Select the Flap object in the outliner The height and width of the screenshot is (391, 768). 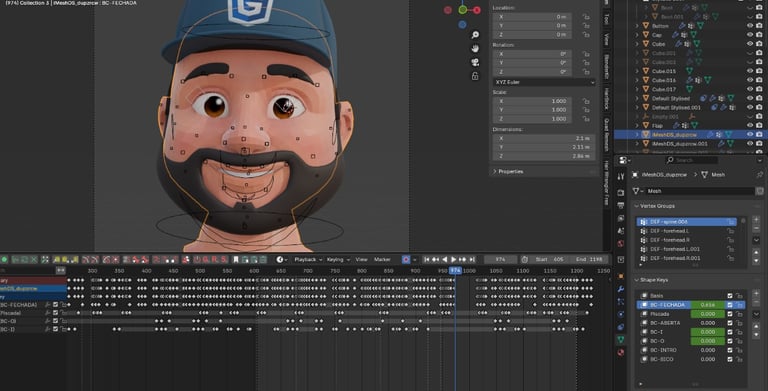coord(657,125)
